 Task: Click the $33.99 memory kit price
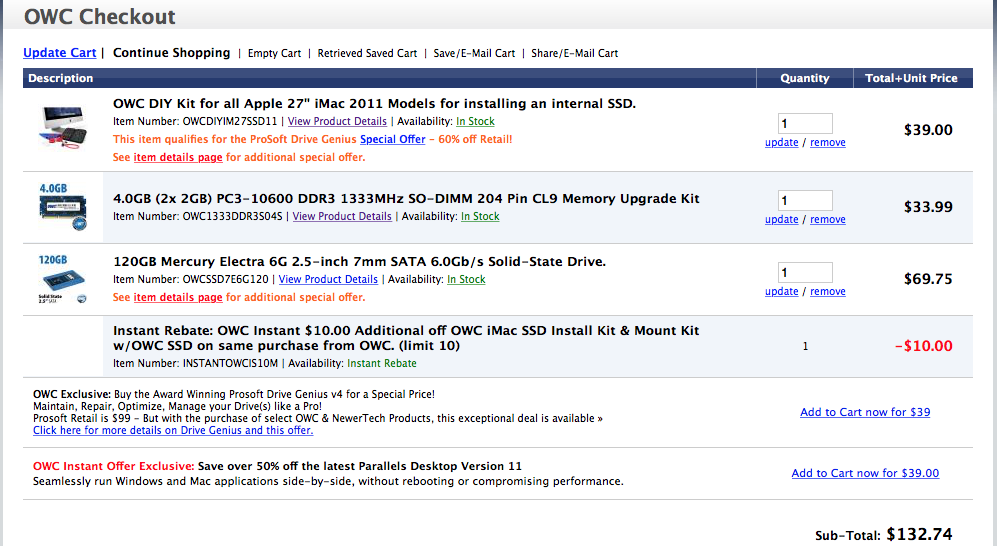928,207
